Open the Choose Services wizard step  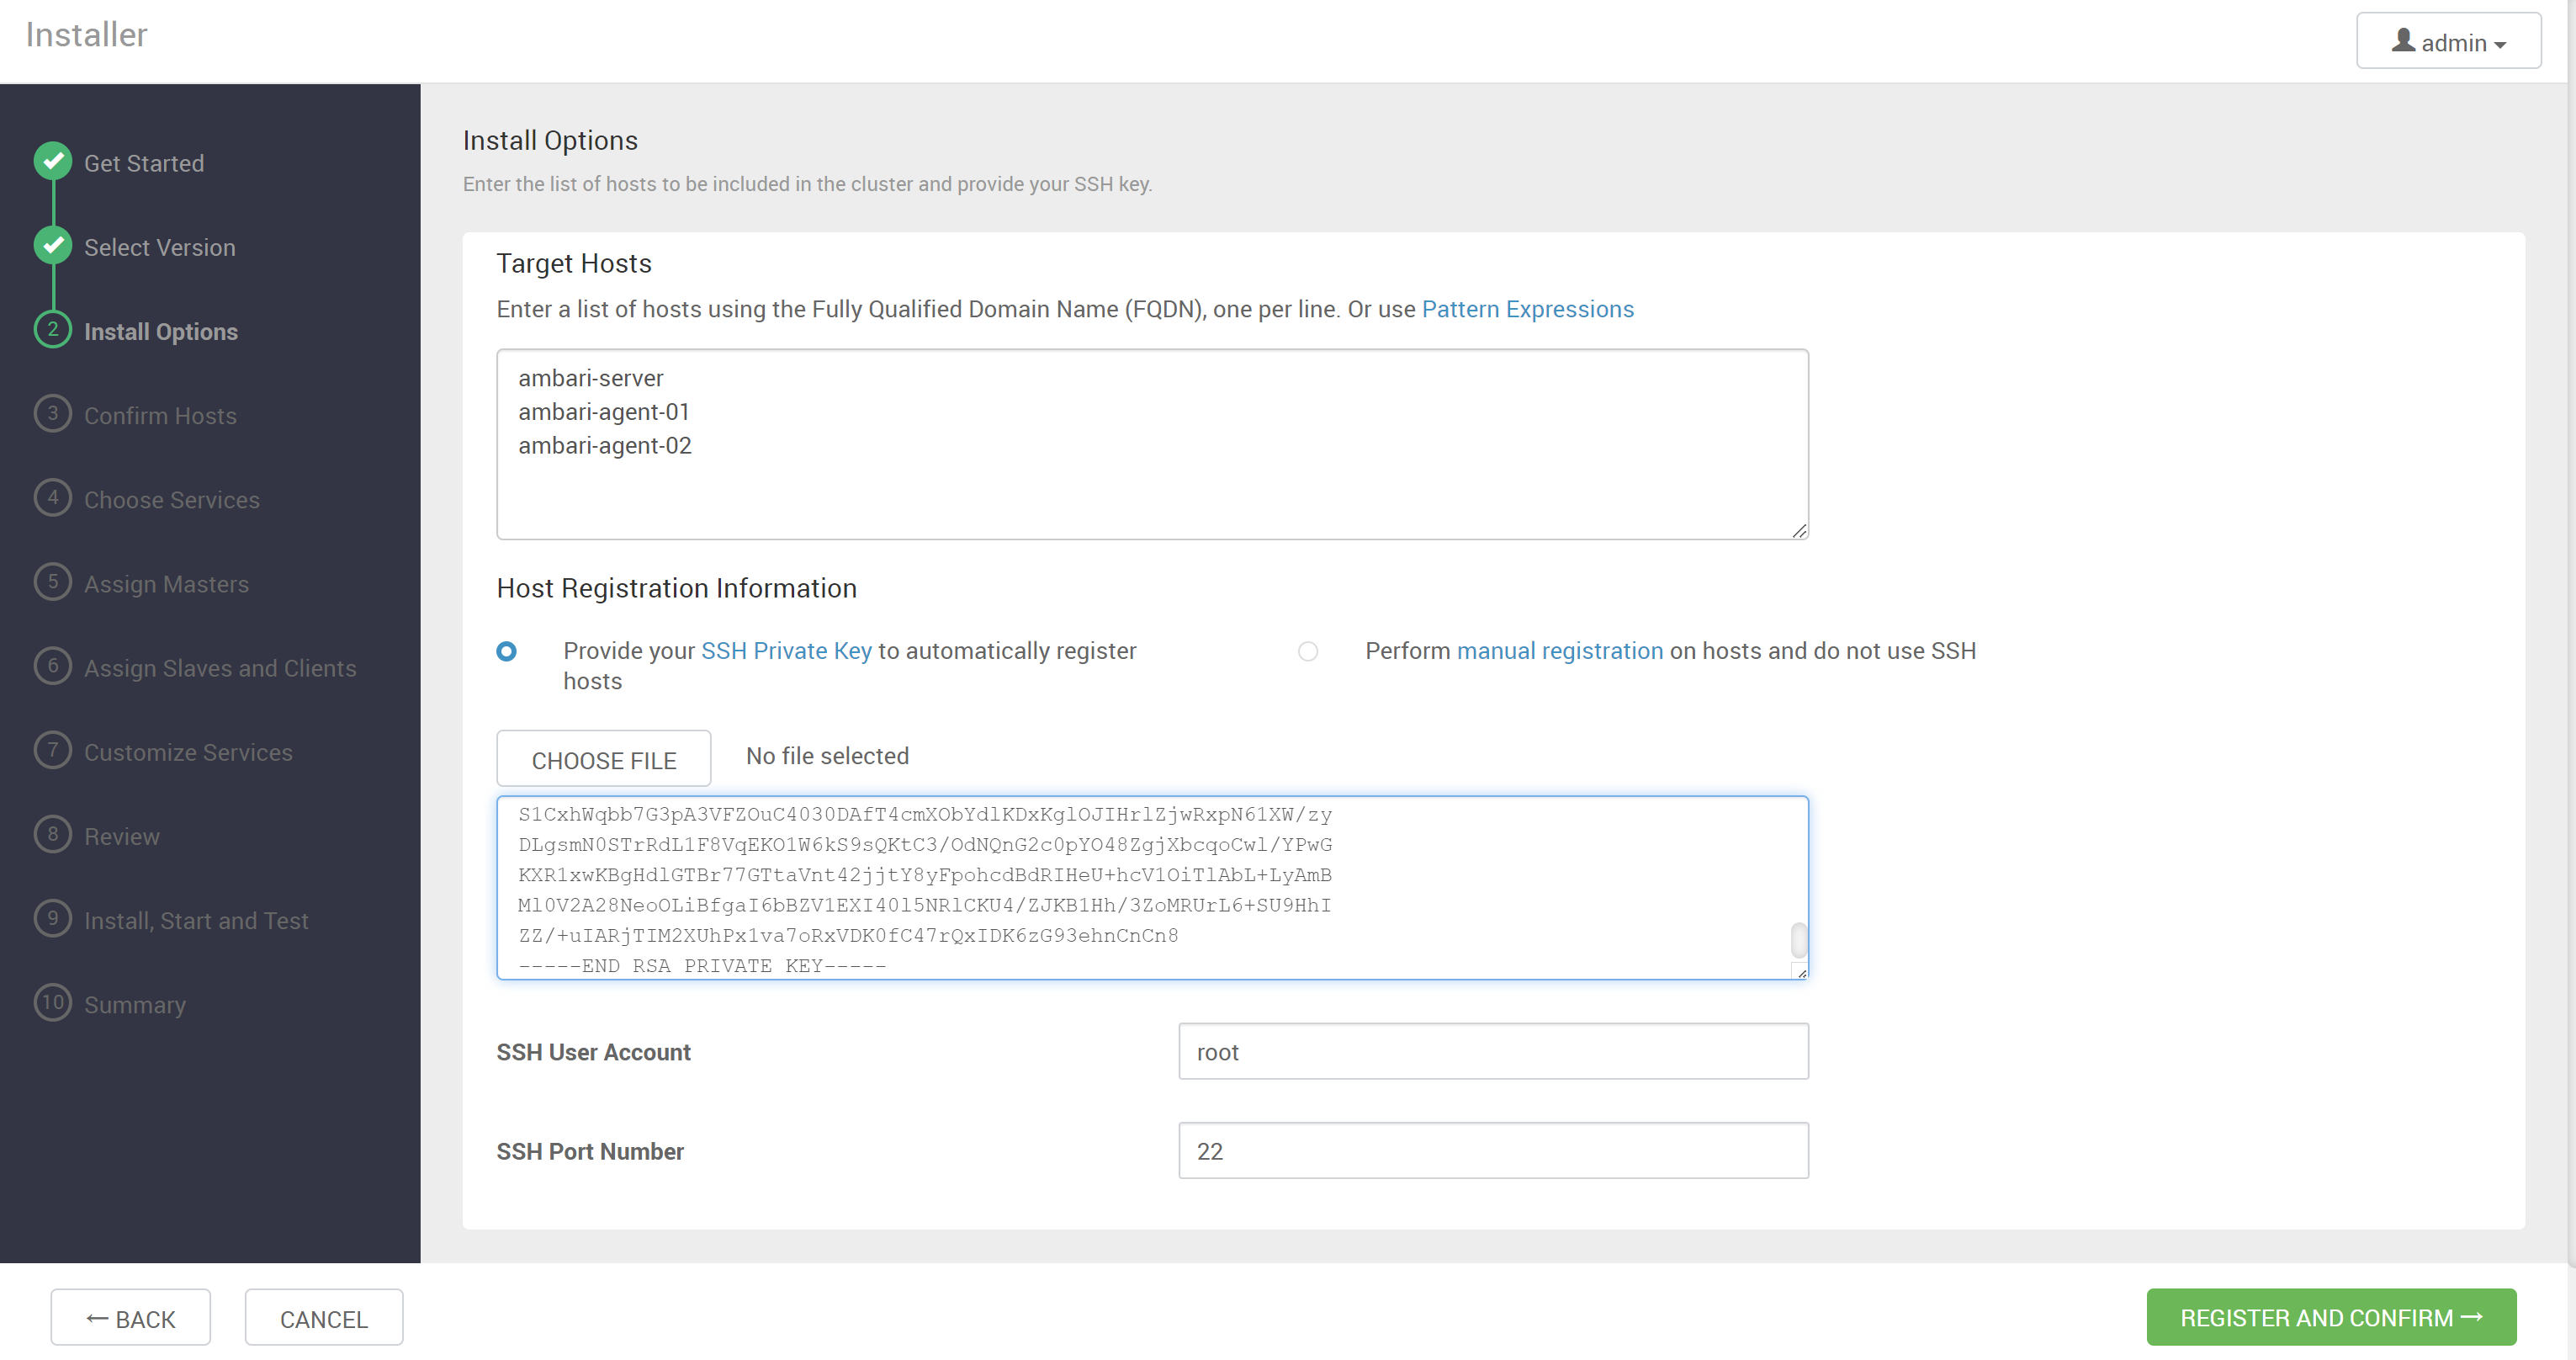point(172,500)
